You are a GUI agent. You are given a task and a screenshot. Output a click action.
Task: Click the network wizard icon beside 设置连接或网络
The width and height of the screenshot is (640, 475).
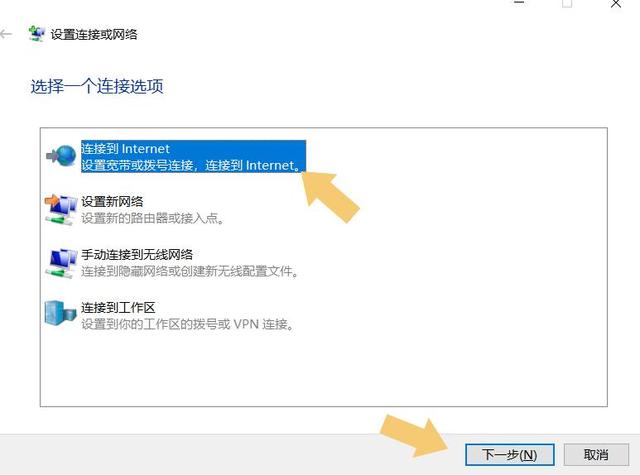36,34
